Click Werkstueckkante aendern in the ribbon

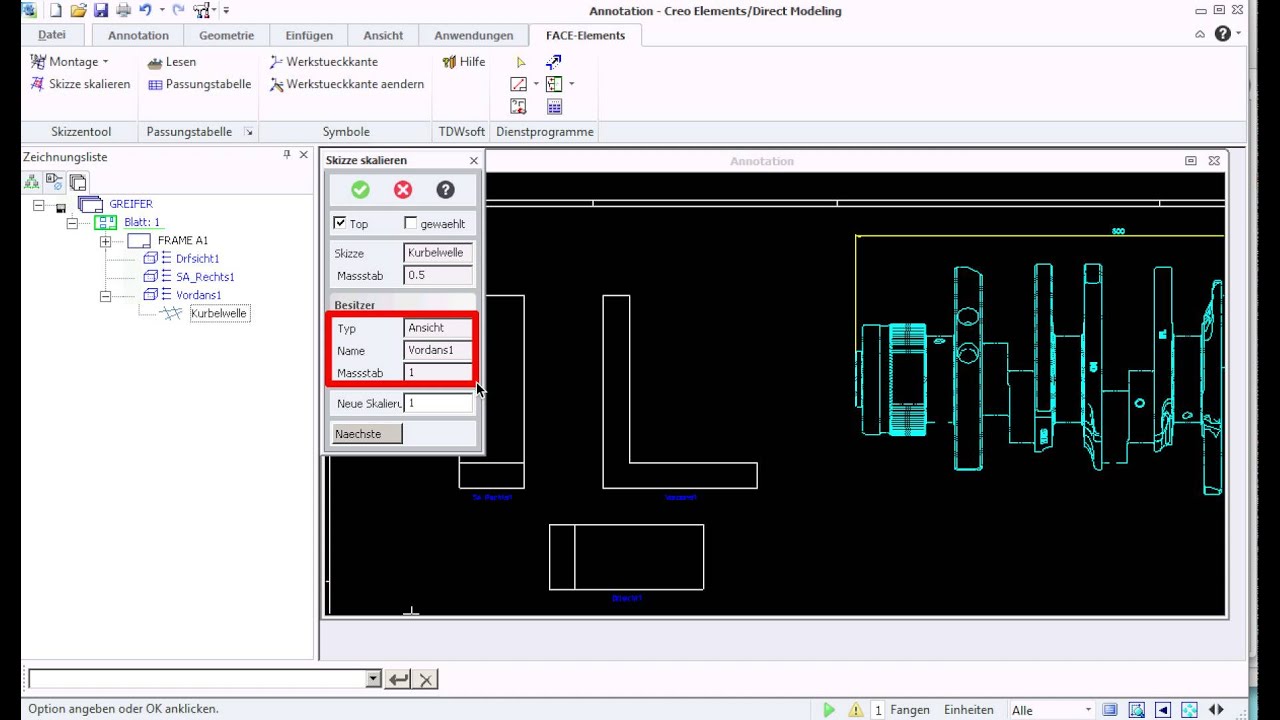[347, 84]
